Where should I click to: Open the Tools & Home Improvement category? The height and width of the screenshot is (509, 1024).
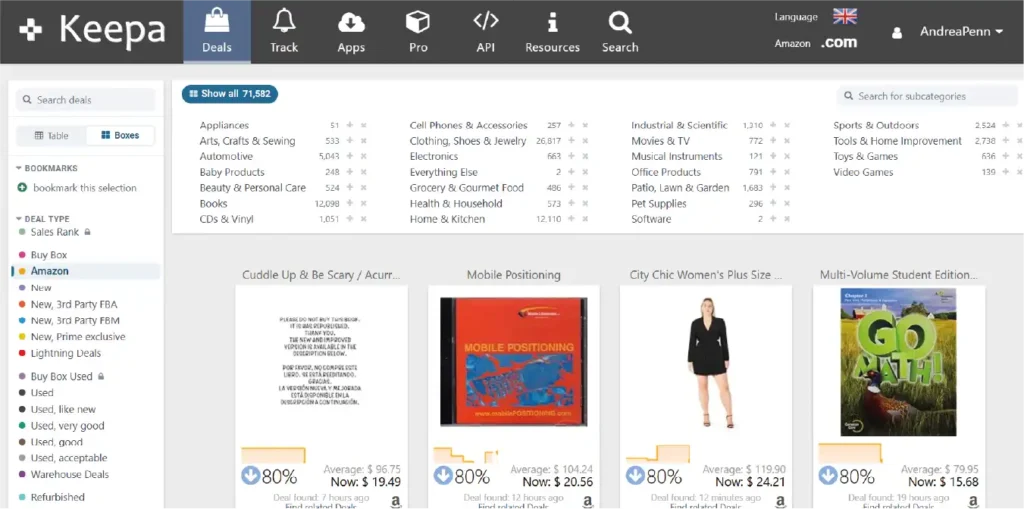tap(897, 141)
